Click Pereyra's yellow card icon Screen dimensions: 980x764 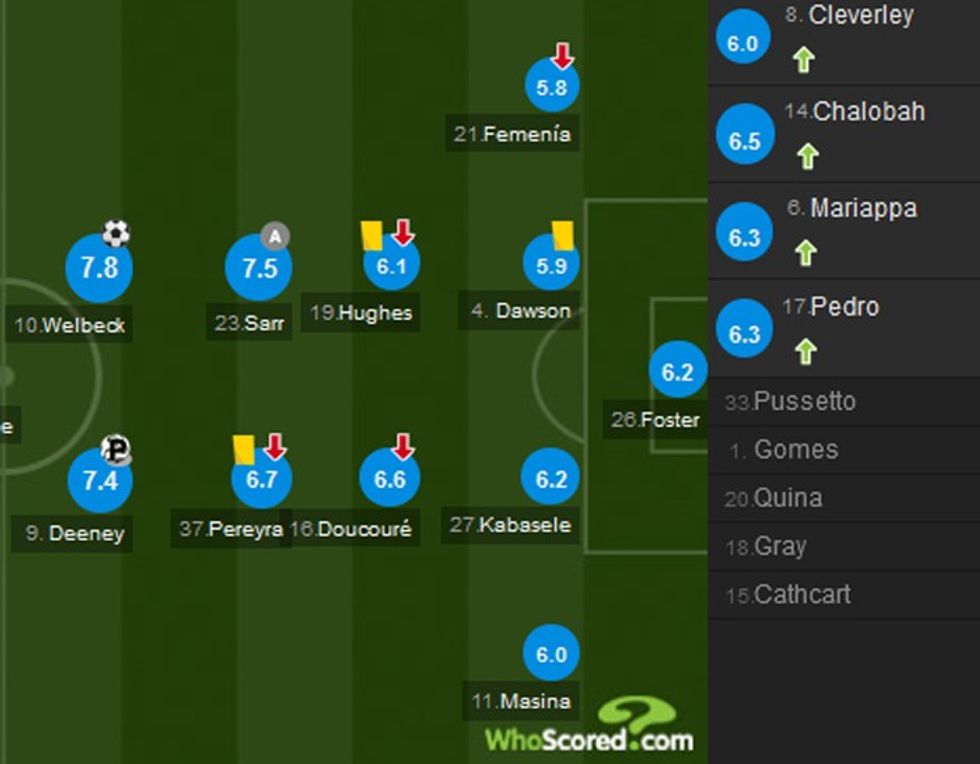(x=243, y=449)
